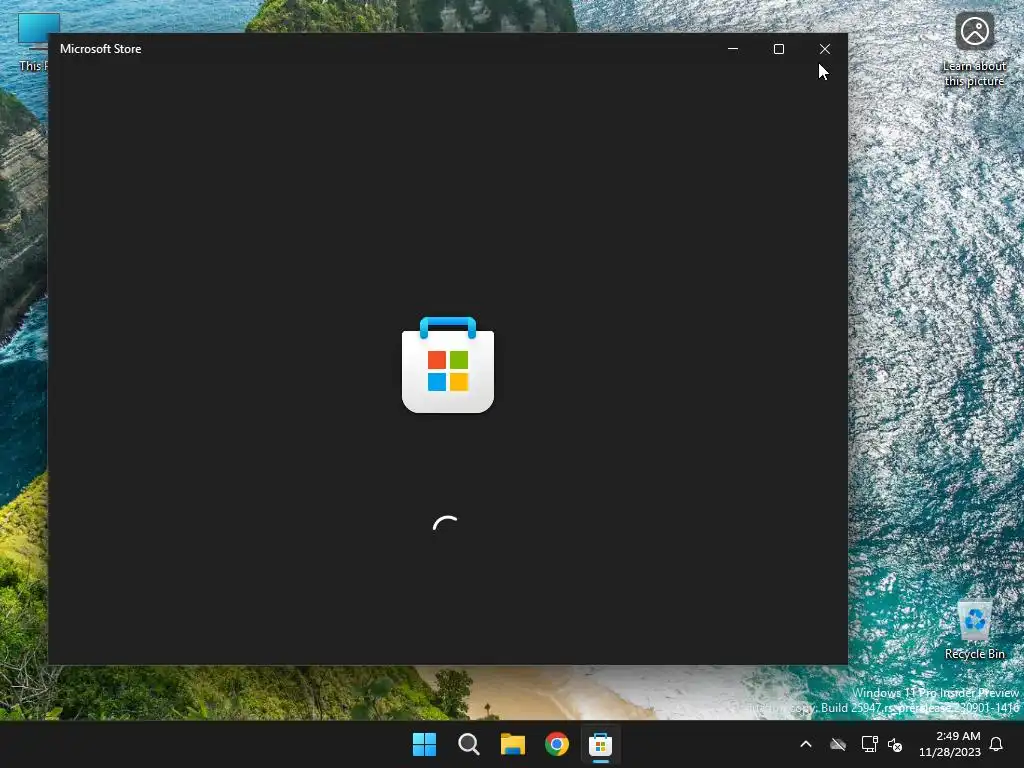Image resolution: width=1024 pixels, height=768 pixels.
Task: Open the OneDrive tray icon
Action: (x=838, y=744)
